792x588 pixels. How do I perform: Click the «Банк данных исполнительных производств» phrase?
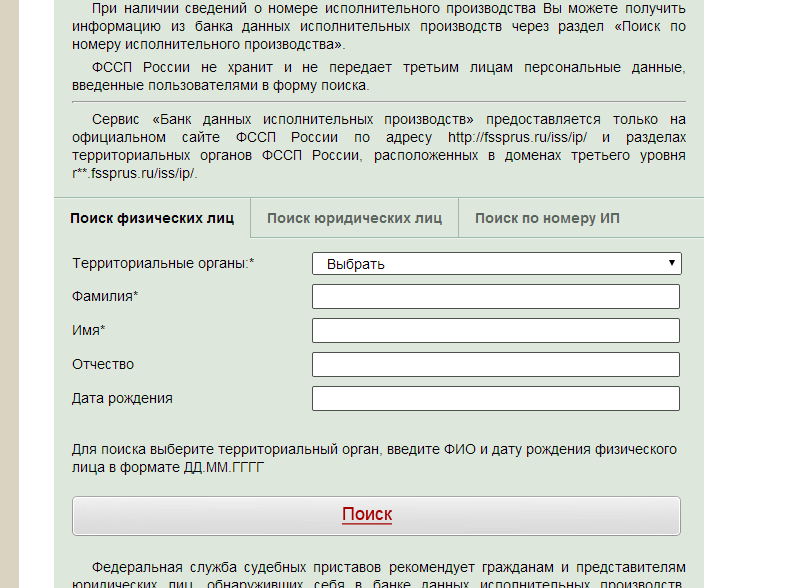(313, 120)
